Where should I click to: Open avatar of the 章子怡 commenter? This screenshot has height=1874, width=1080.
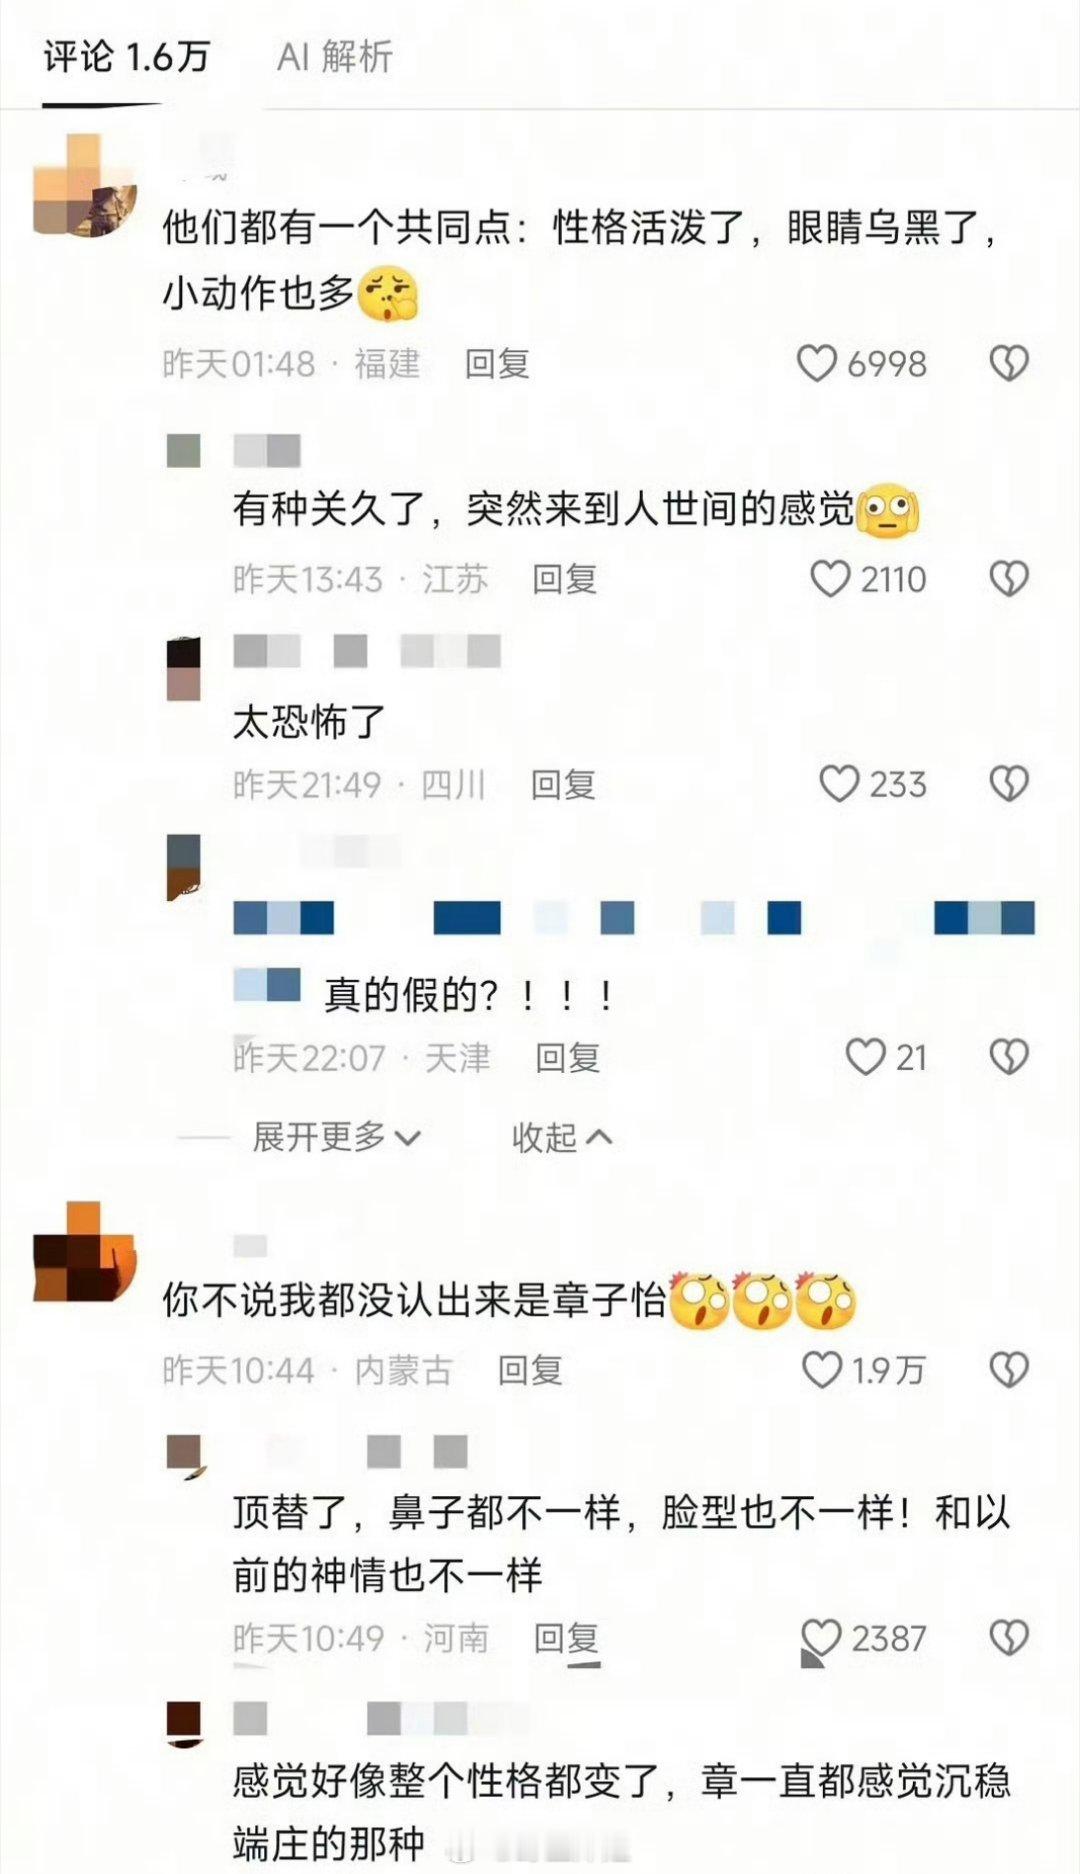point(84,1252)
